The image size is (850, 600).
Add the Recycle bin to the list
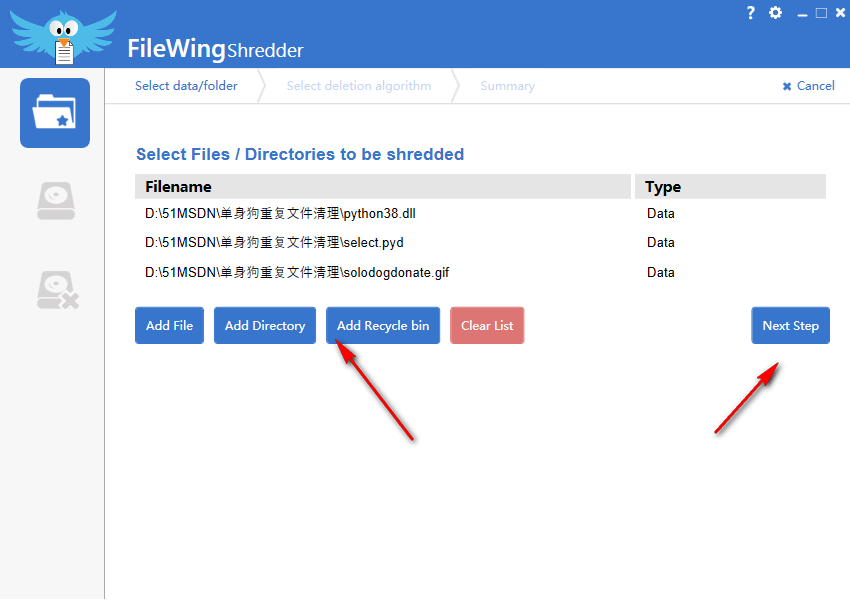(383, 326)
